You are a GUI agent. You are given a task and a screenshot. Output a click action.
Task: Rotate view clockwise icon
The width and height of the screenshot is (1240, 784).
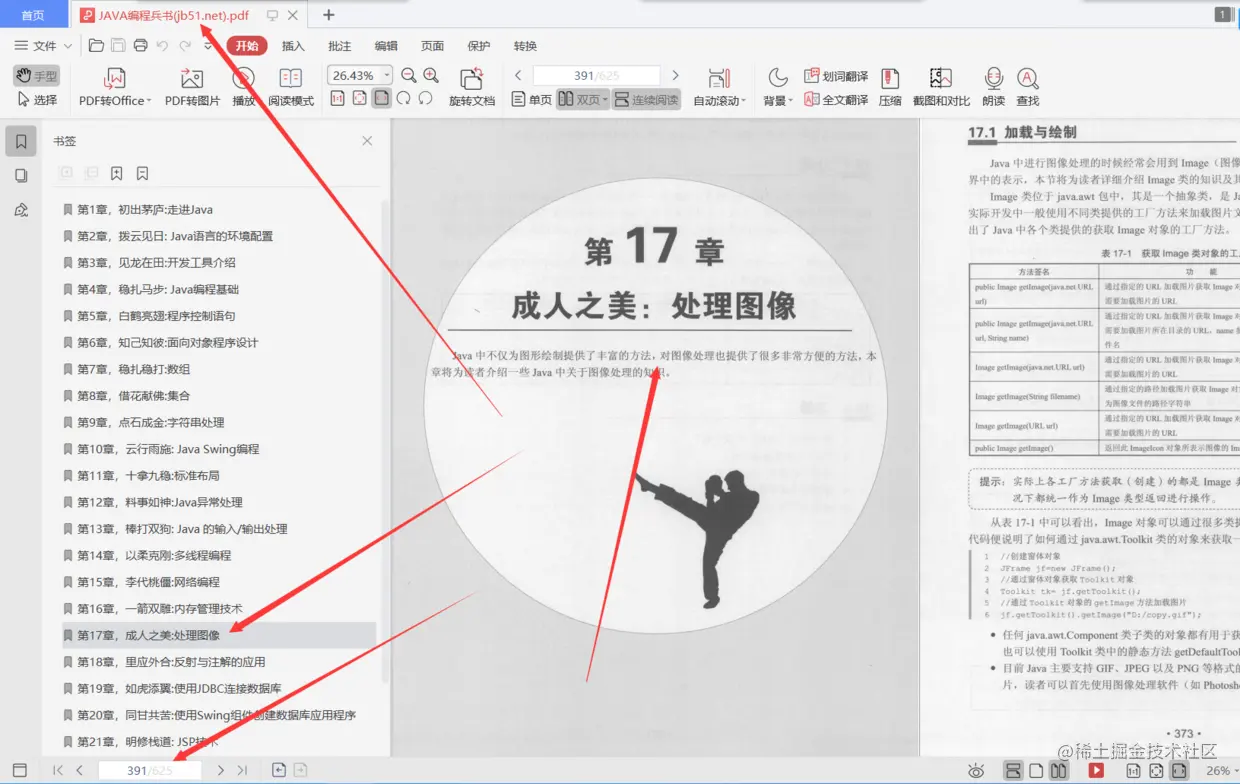pyautogui.click(x=403, y=98)
